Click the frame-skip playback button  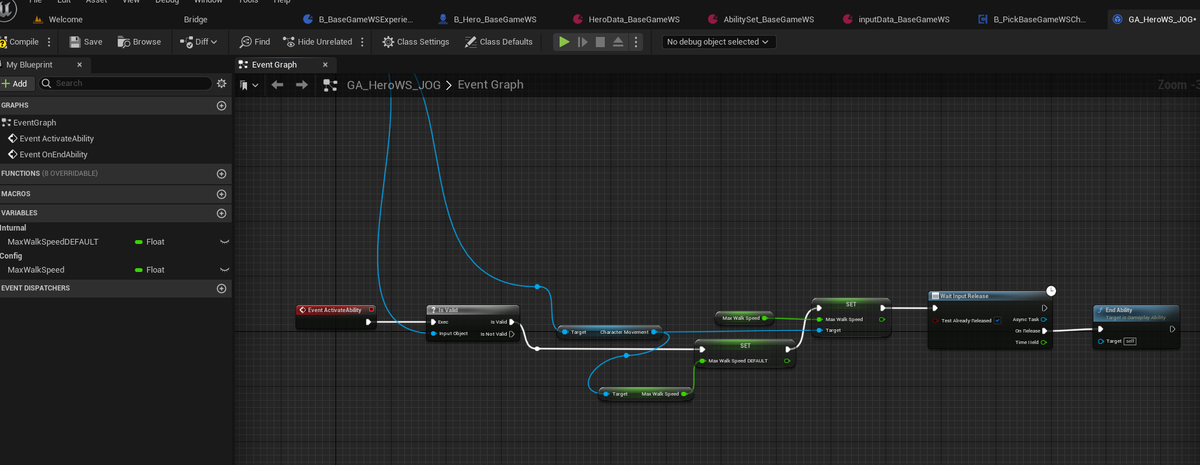coord(583,42)
